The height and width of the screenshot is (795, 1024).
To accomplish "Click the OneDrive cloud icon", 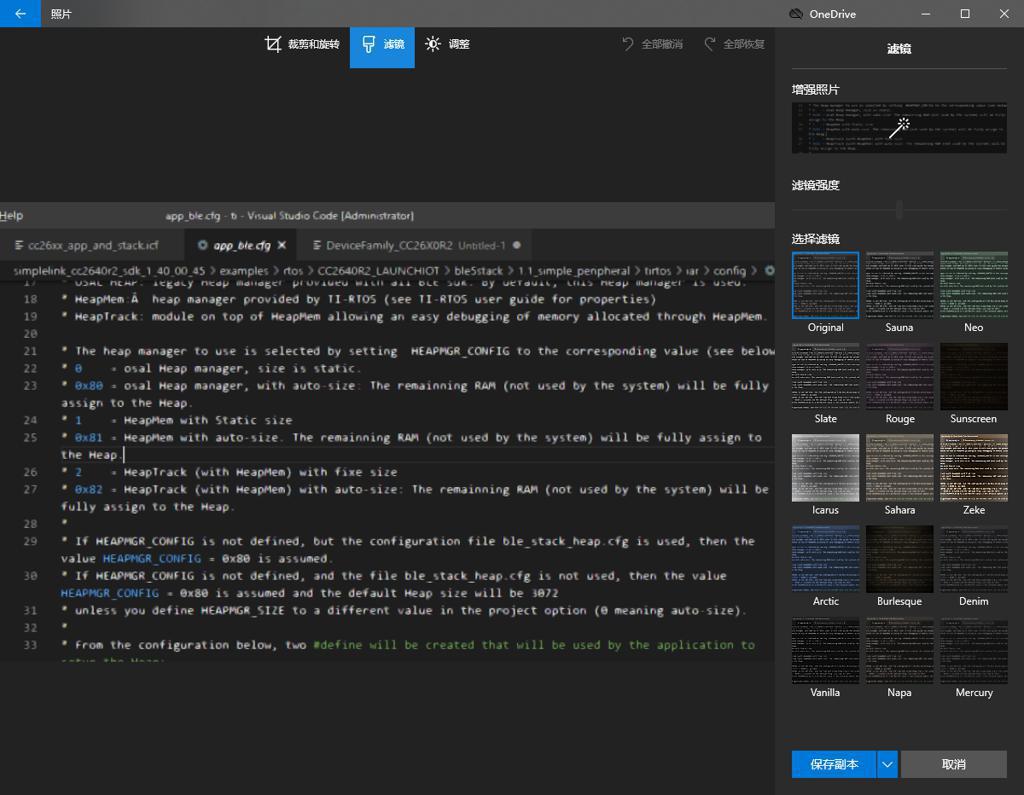I will coord(796,14).
